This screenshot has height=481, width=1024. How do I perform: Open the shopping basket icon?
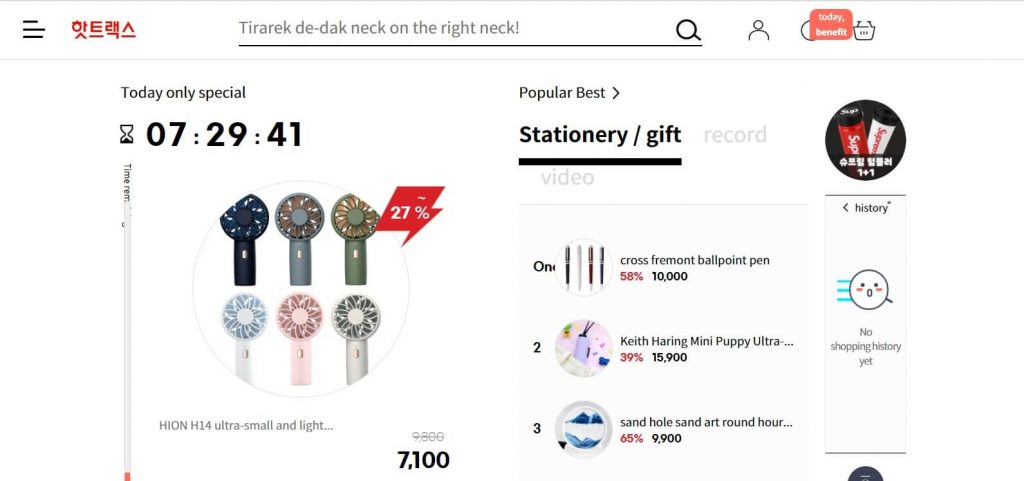pos(864,30)
